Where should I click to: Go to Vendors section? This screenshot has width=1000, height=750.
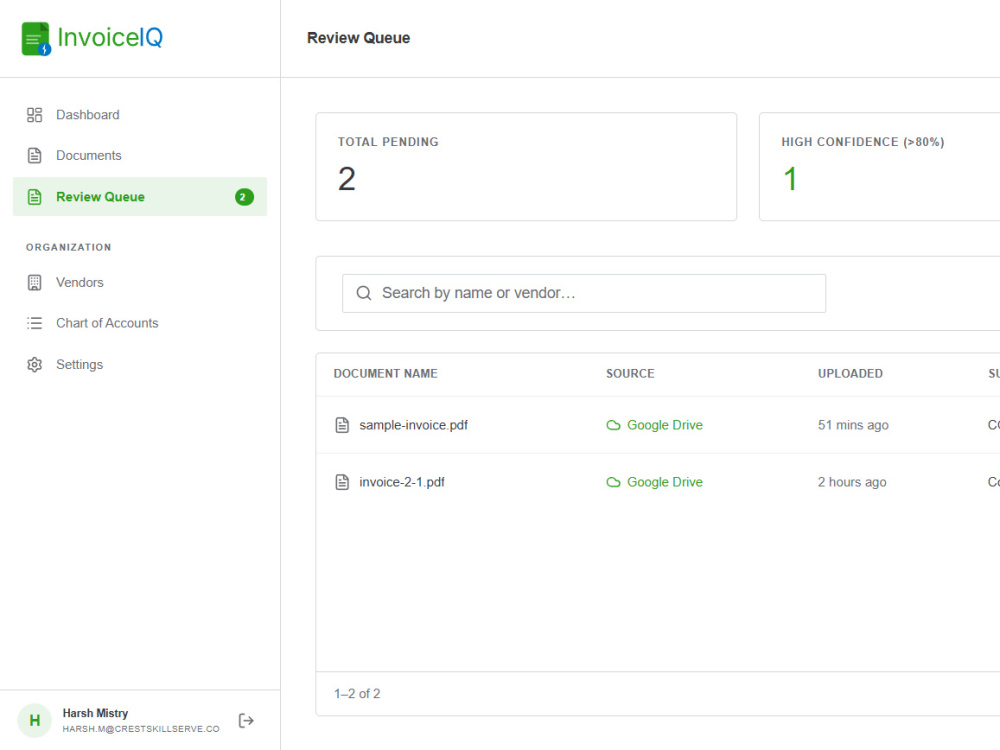pos(140,283)
